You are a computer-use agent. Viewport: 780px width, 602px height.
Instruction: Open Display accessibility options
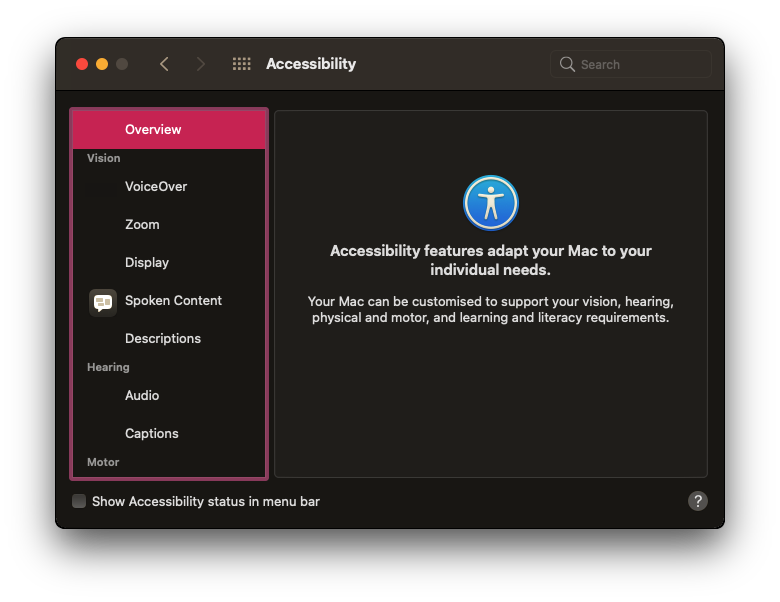click(169, 262)
